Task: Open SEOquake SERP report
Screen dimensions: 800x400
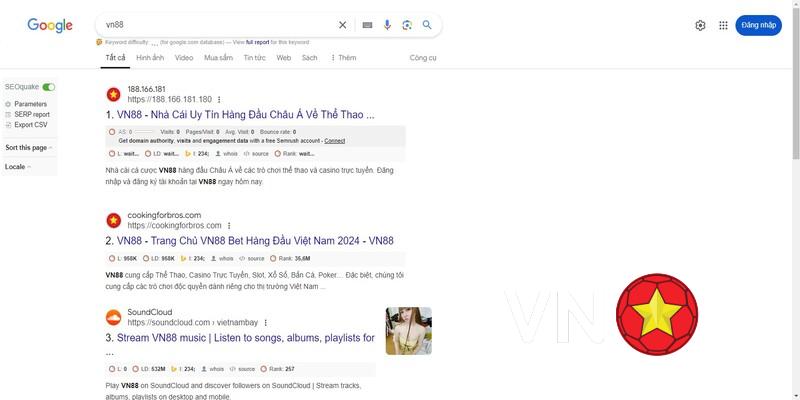Action: tap(28, 114)
